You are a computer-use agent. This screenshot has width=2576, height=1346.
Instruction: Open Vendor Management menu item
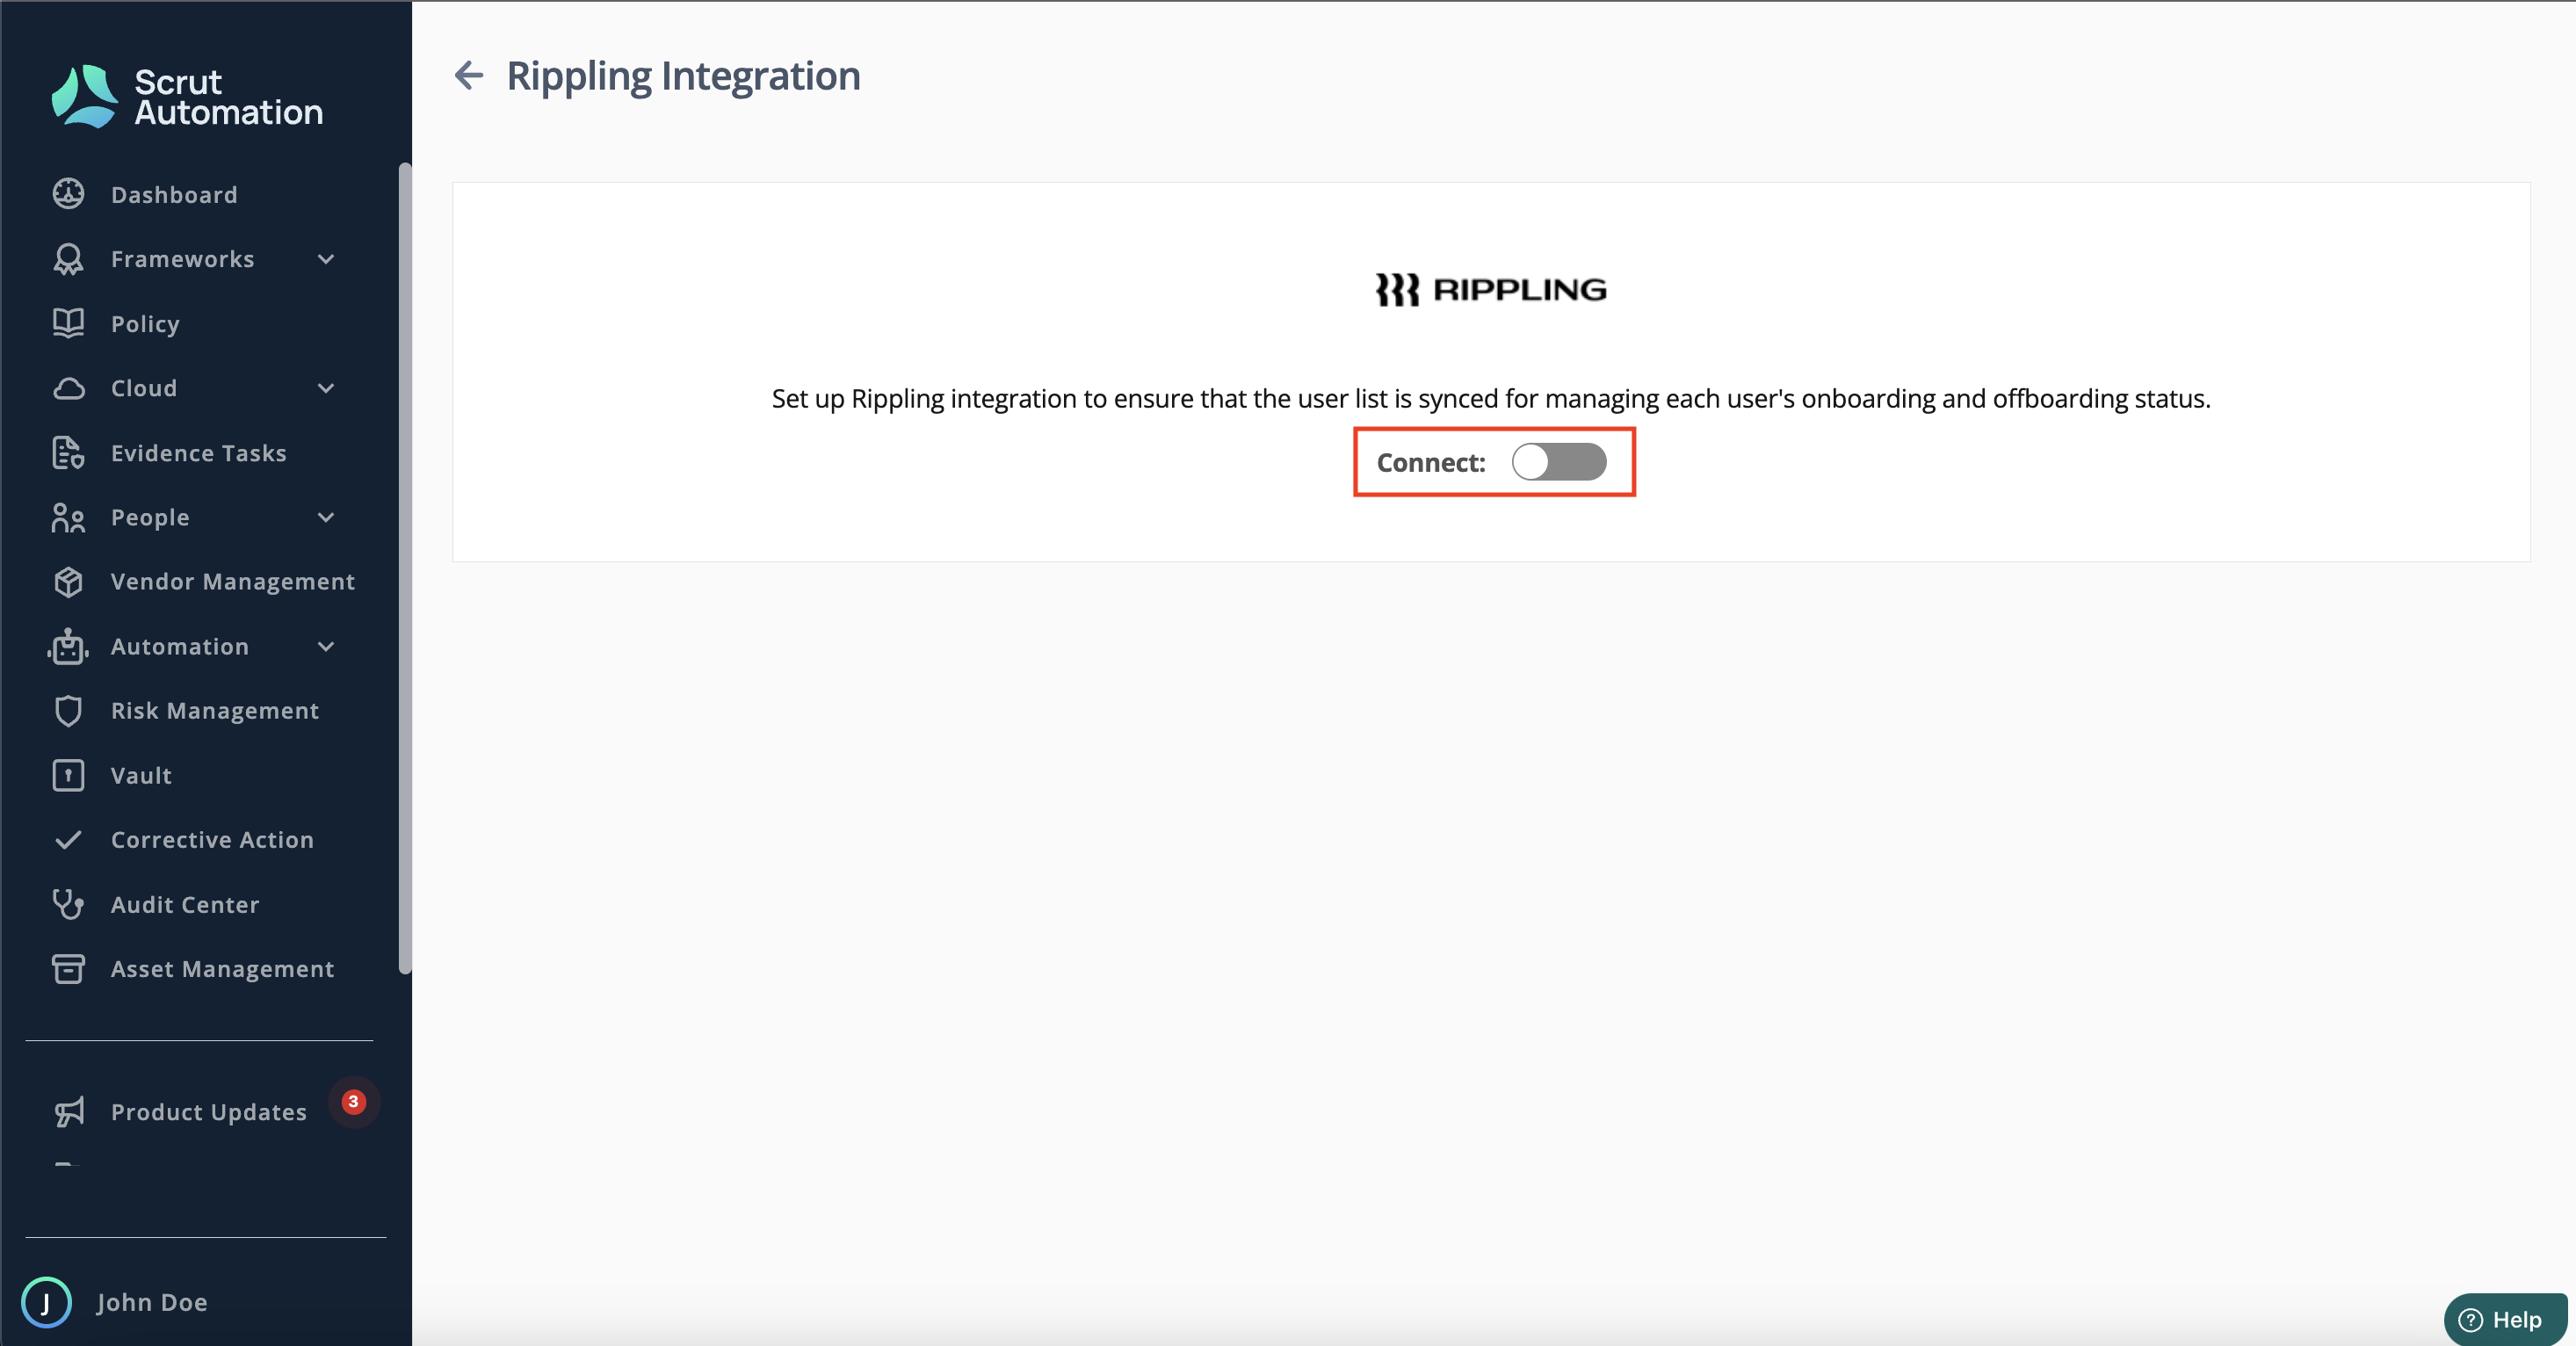tap(233, 582)
